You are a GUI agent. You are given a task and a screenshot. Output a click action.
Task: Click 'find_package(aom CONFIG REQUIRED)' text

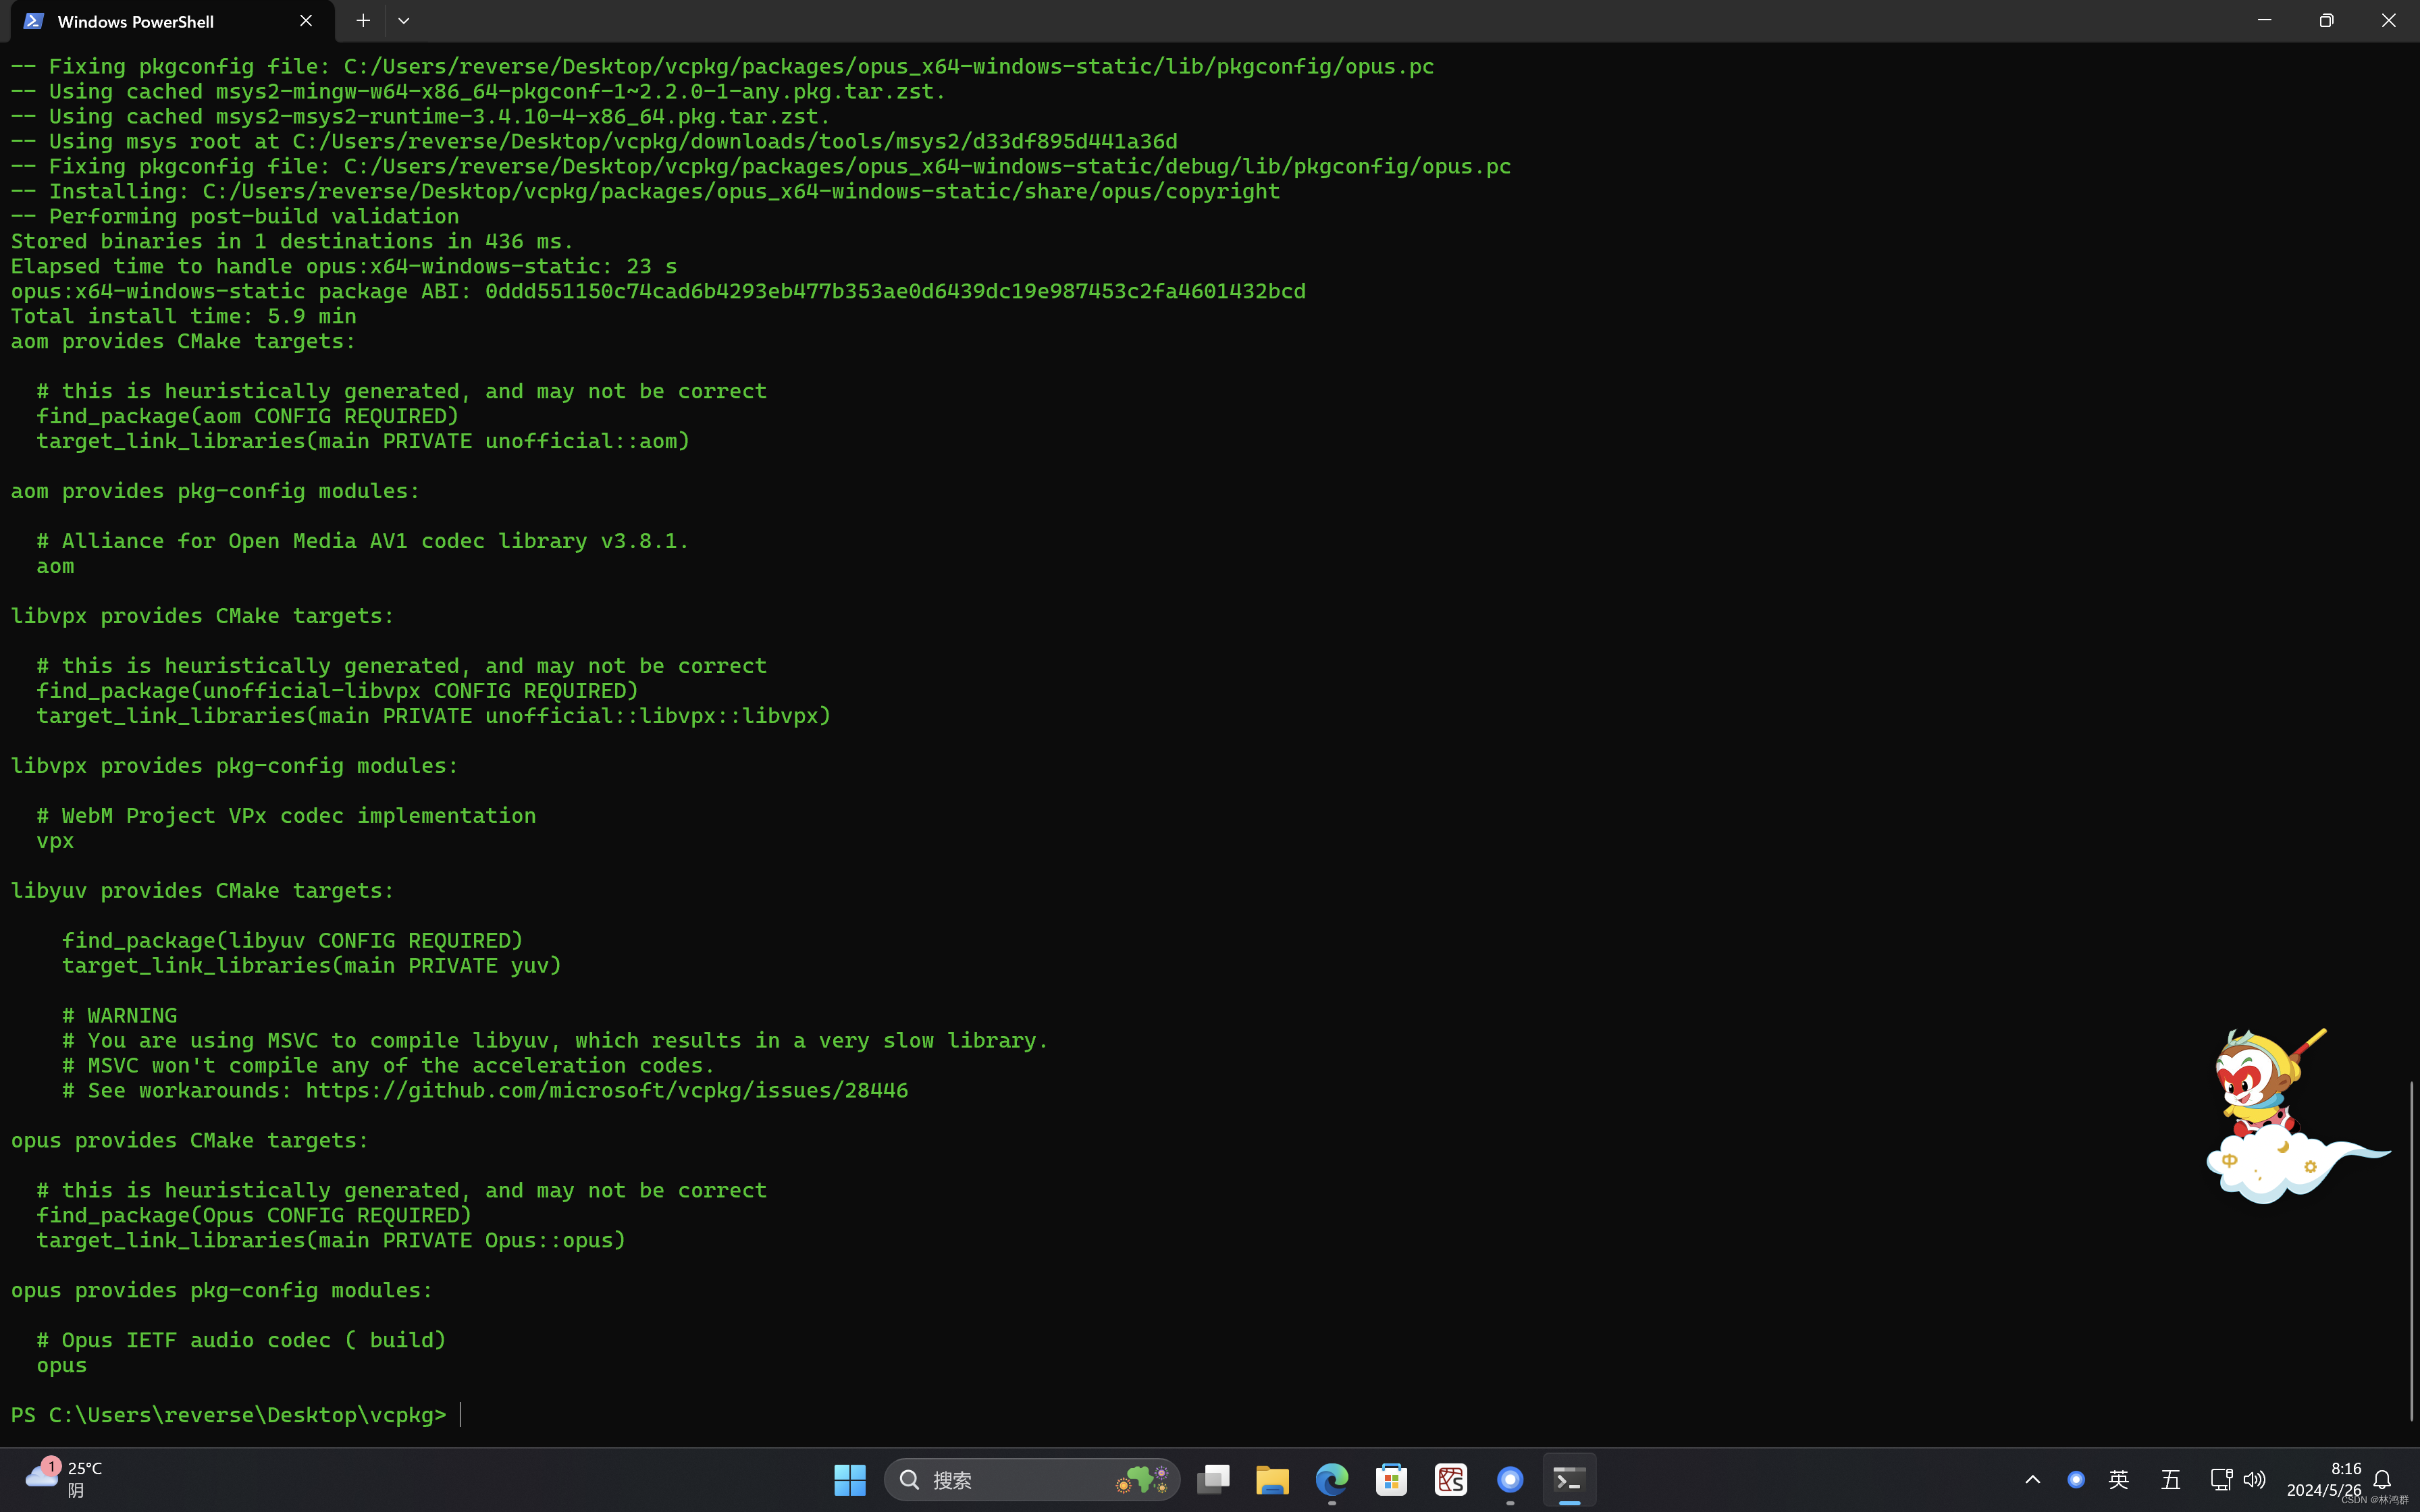248,416
